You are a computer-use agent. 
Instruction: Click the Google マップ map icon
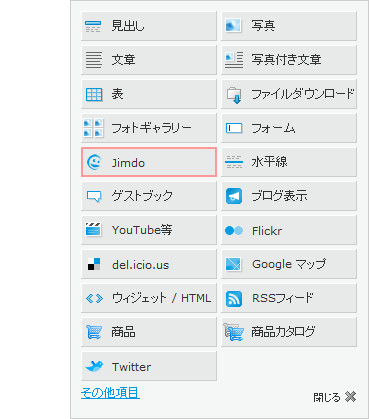pos(233,264)
